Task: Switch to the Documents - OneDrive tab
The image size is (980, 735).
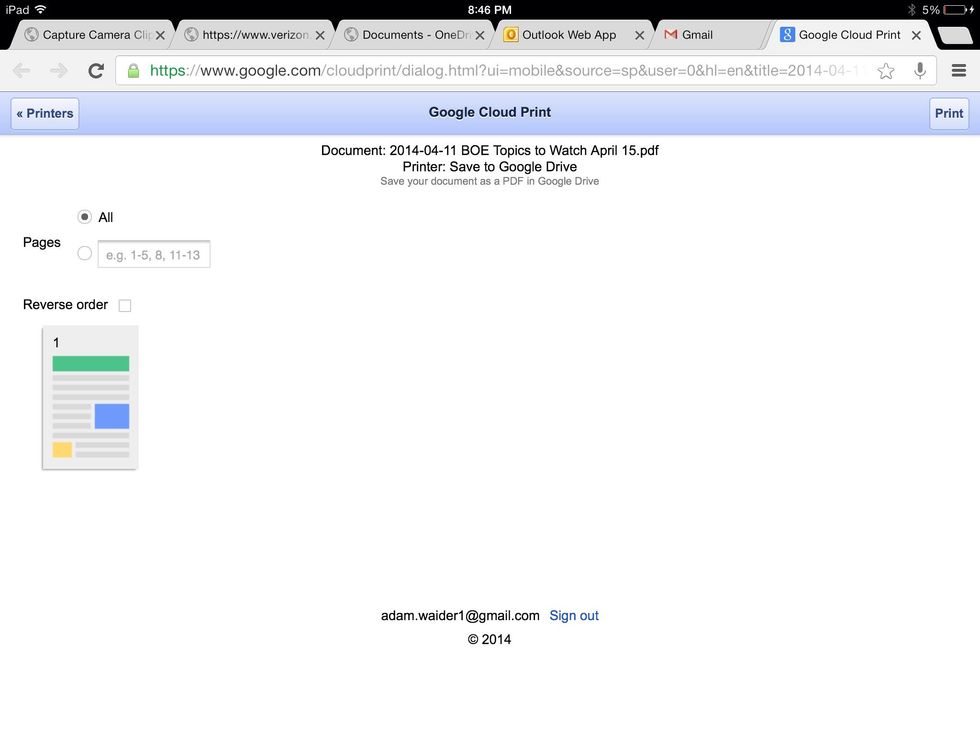Action: (408, 35)
